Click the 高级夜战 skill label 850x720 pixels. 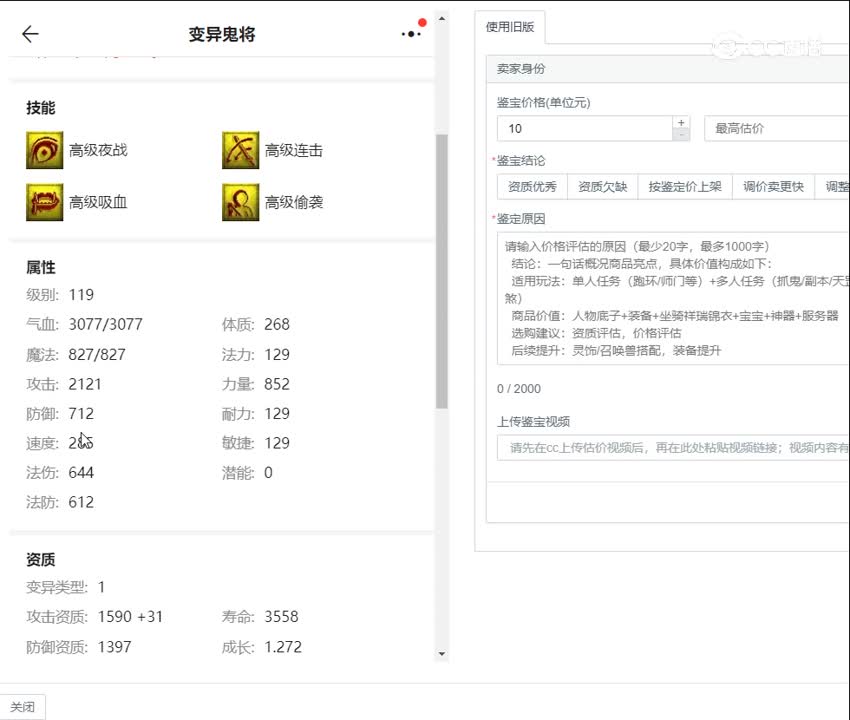pyautogui.click(x=98, y=150)
